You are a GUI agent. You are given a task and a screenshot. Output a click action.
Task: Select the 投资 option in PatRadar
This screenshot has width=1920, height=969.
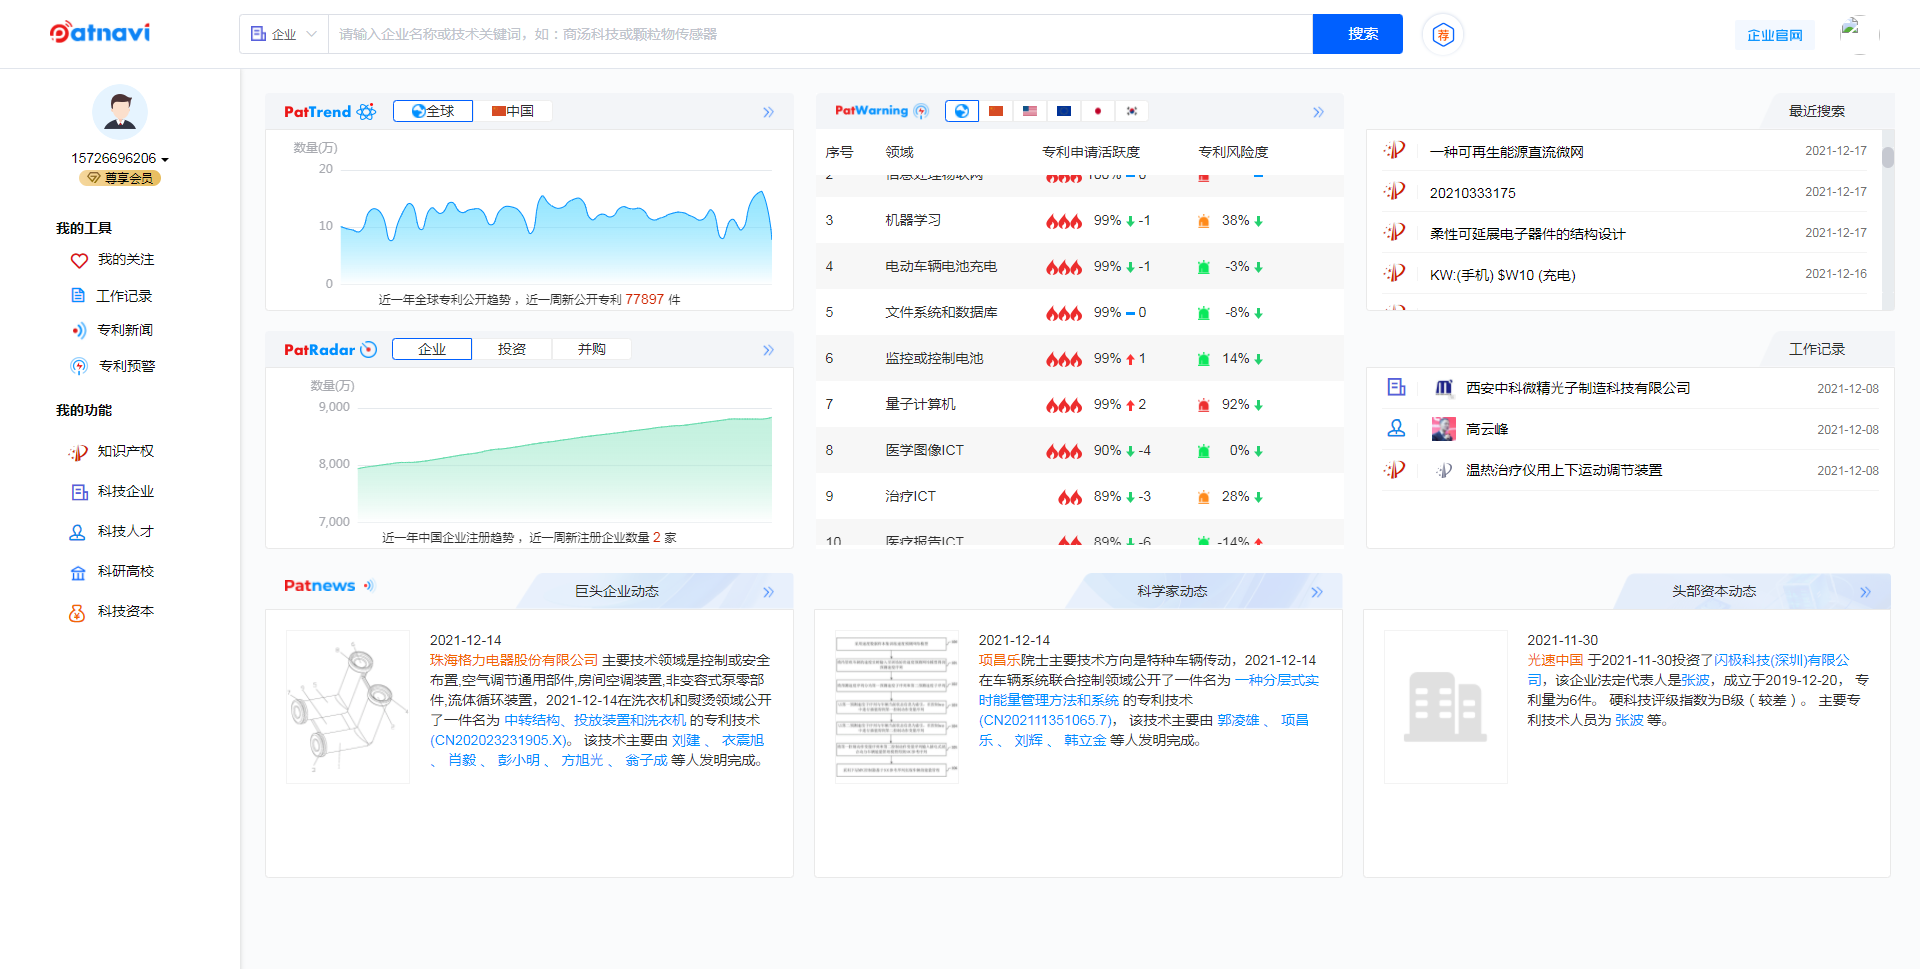coord(512,348)
